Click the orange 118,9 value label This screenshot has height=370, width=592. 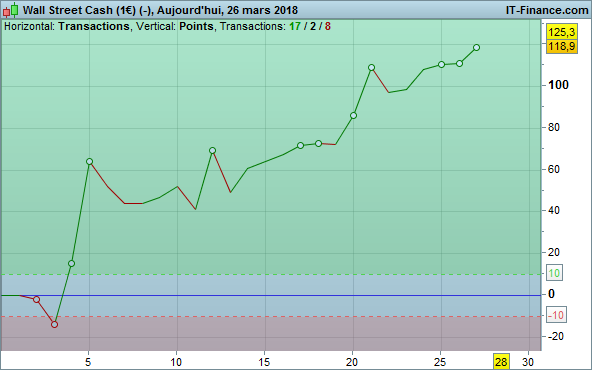(x=562, y=46)
